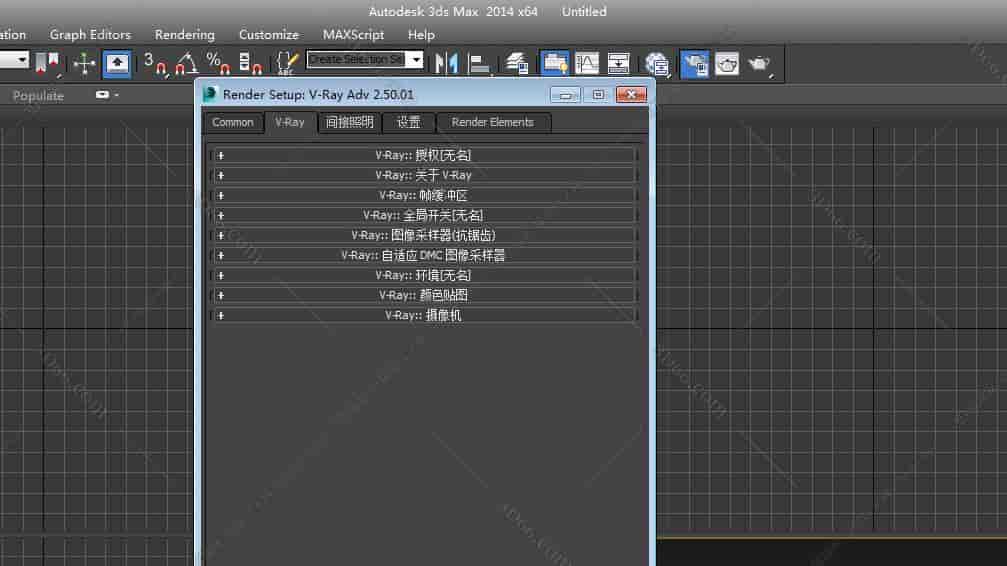Open the Manage Layers dialog
The width and height of the screenshot is (1007, 566).
(517, 64)
